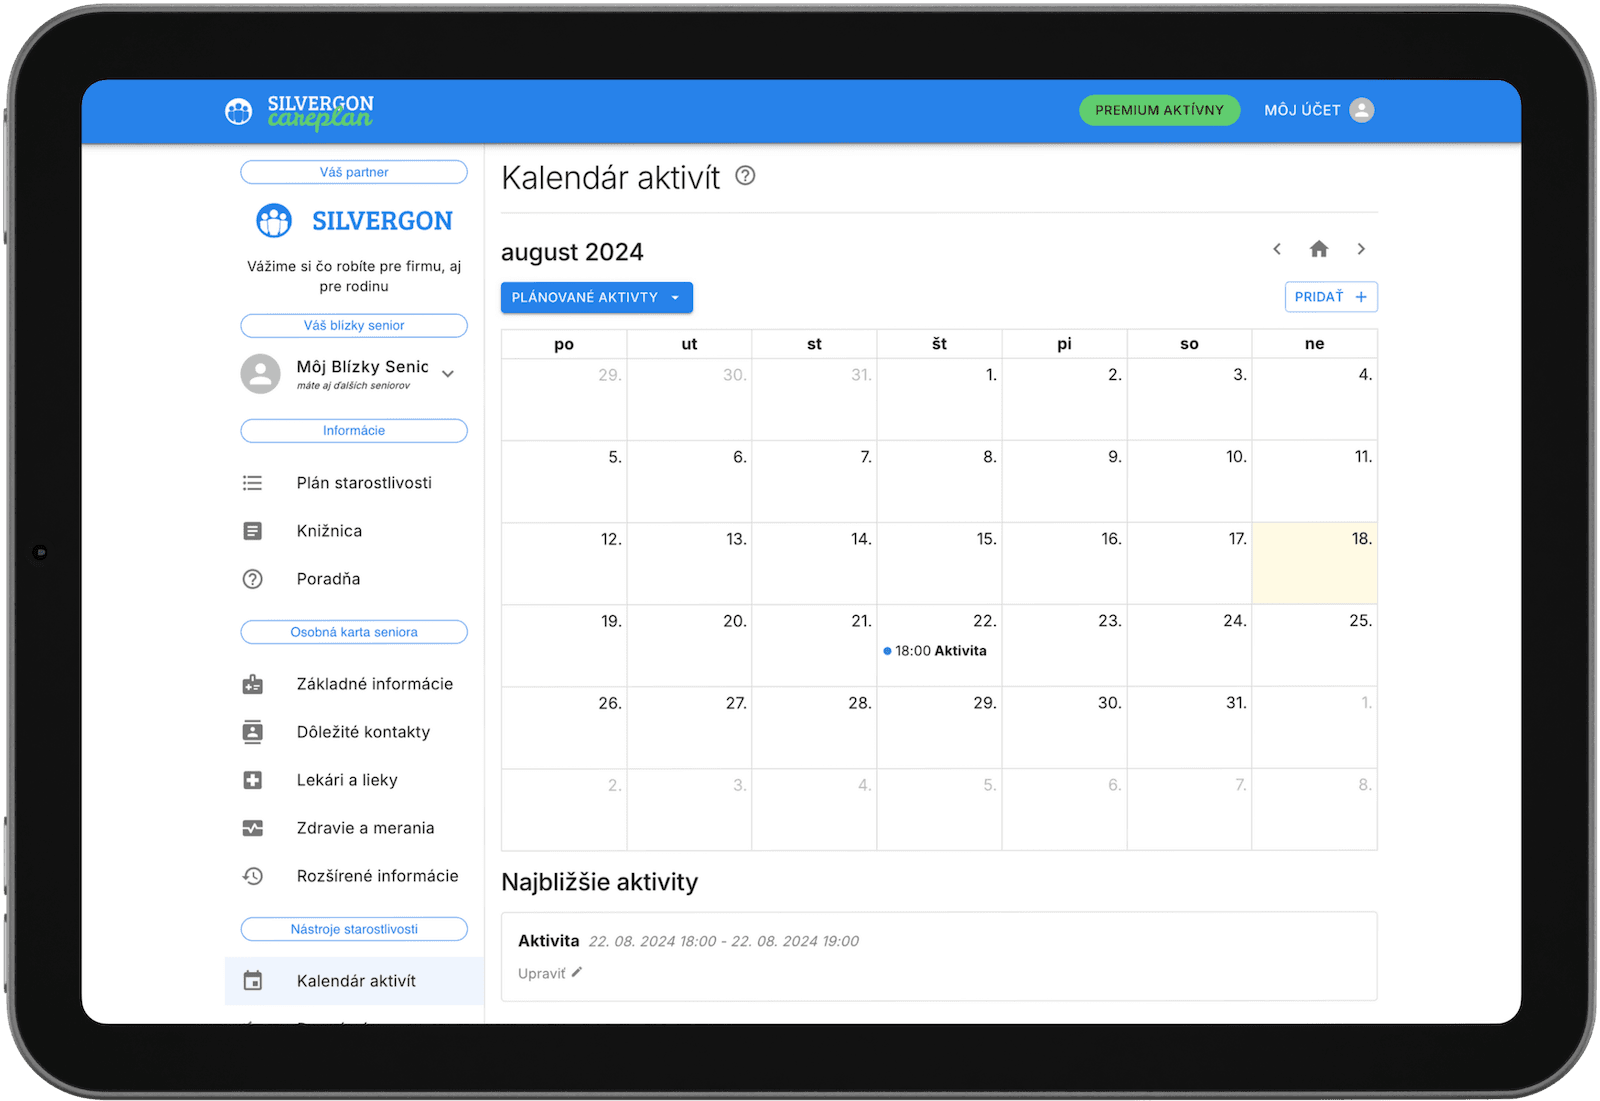Select day 20. in calendar
Screen dimensions: 1600x1101
pyautogui.click(x=689, y=646)
